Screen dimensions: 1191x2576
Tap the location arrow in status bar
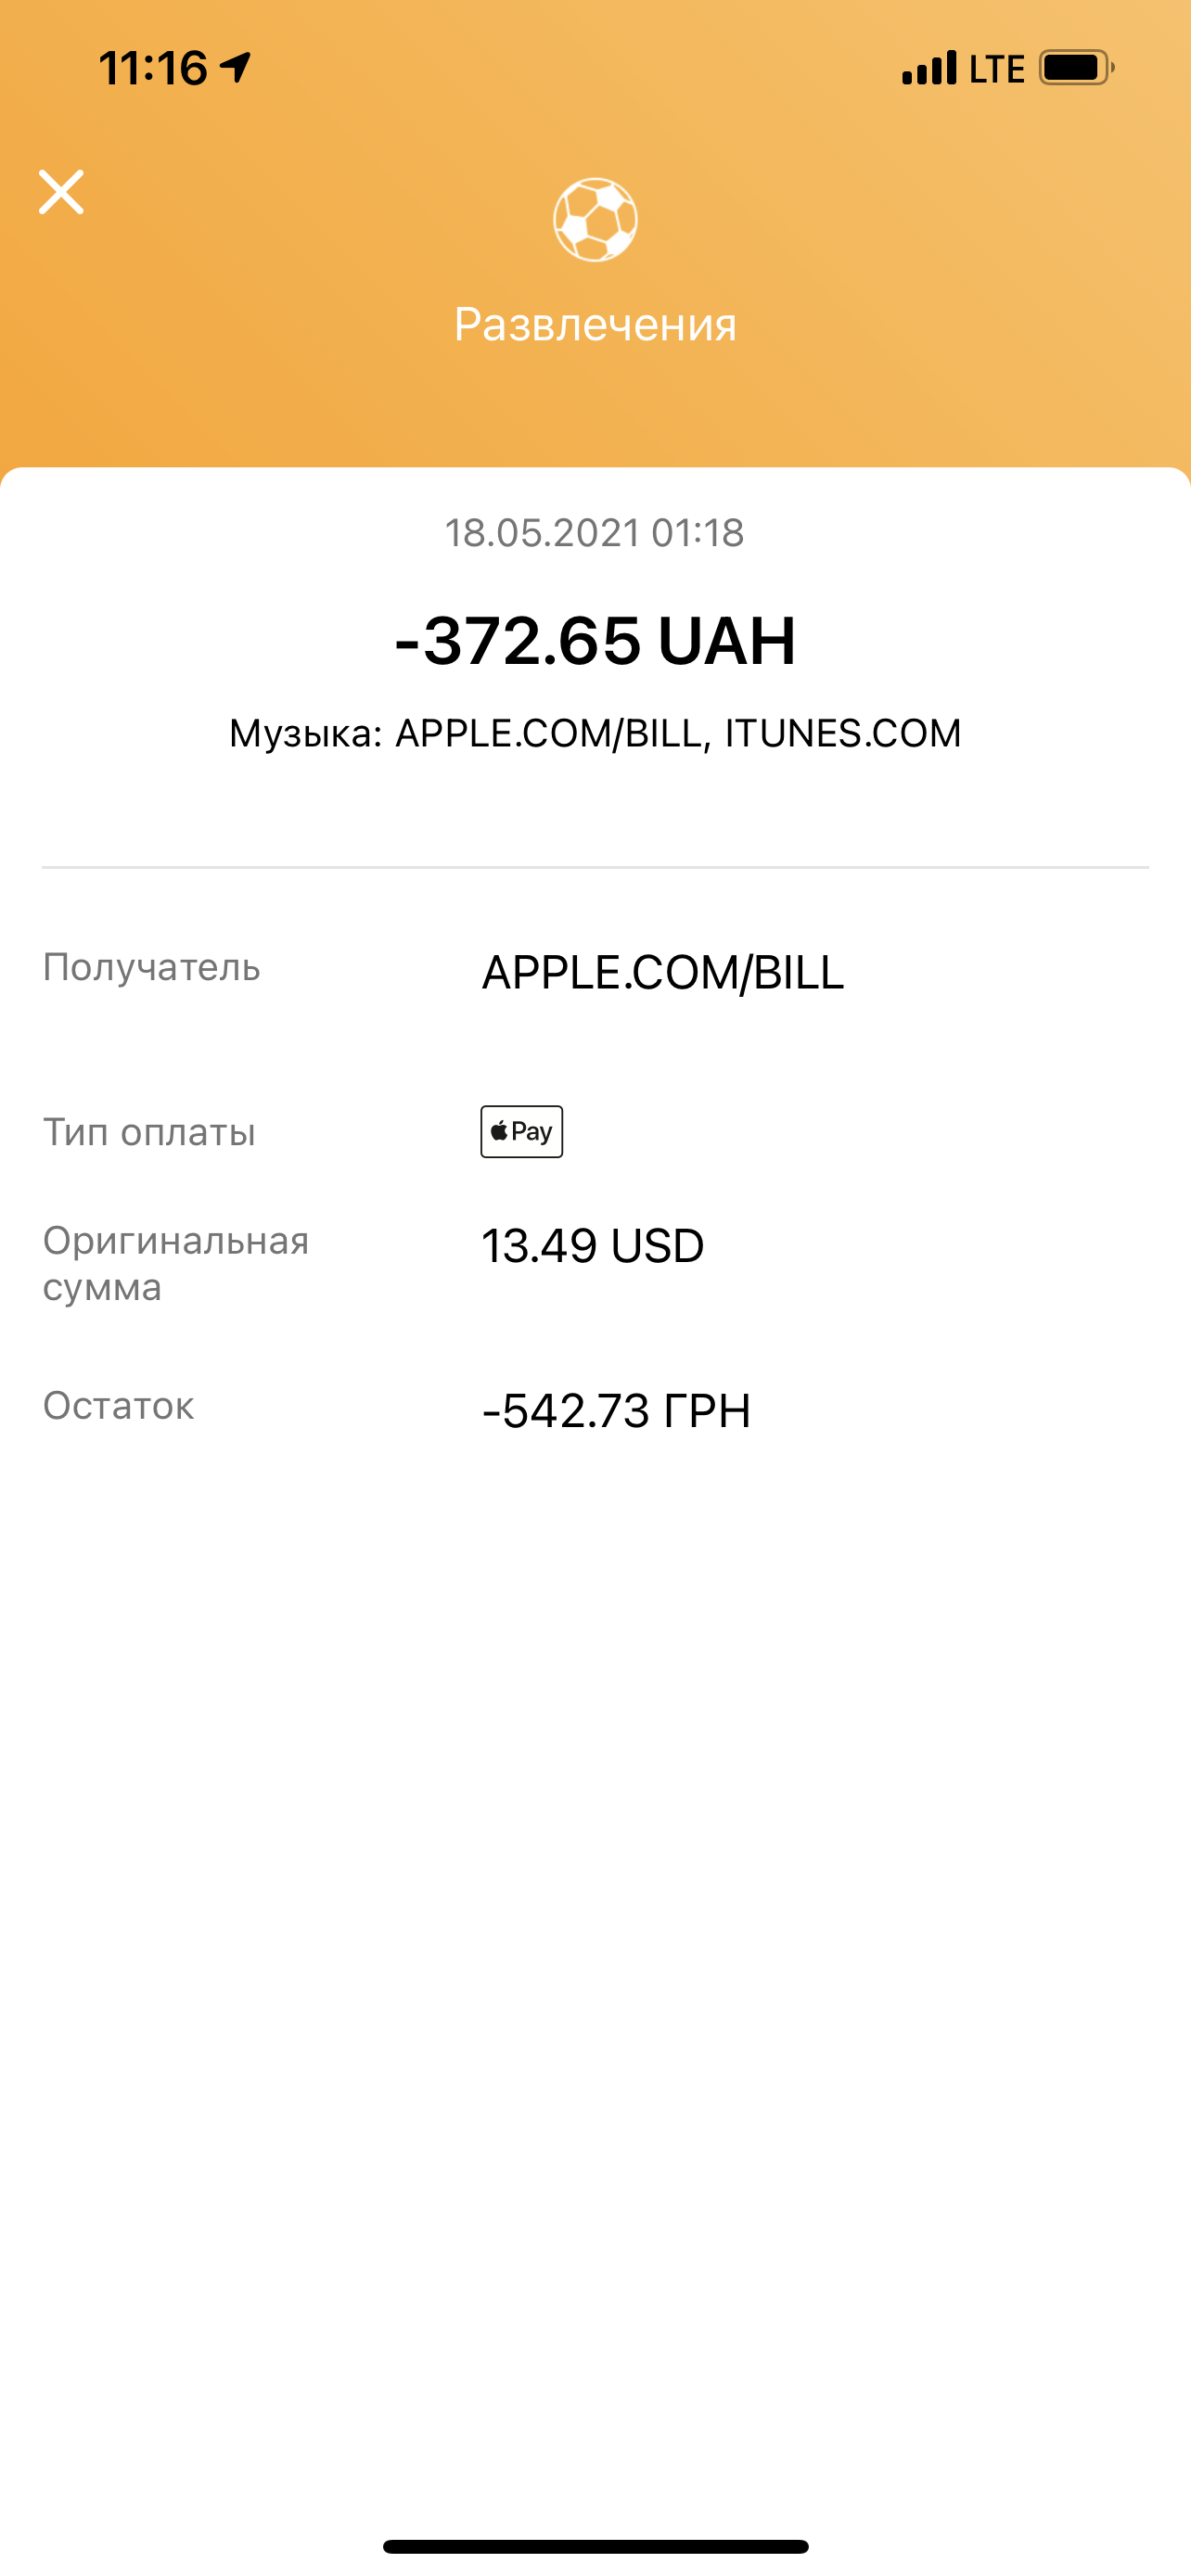click(236, 67)
